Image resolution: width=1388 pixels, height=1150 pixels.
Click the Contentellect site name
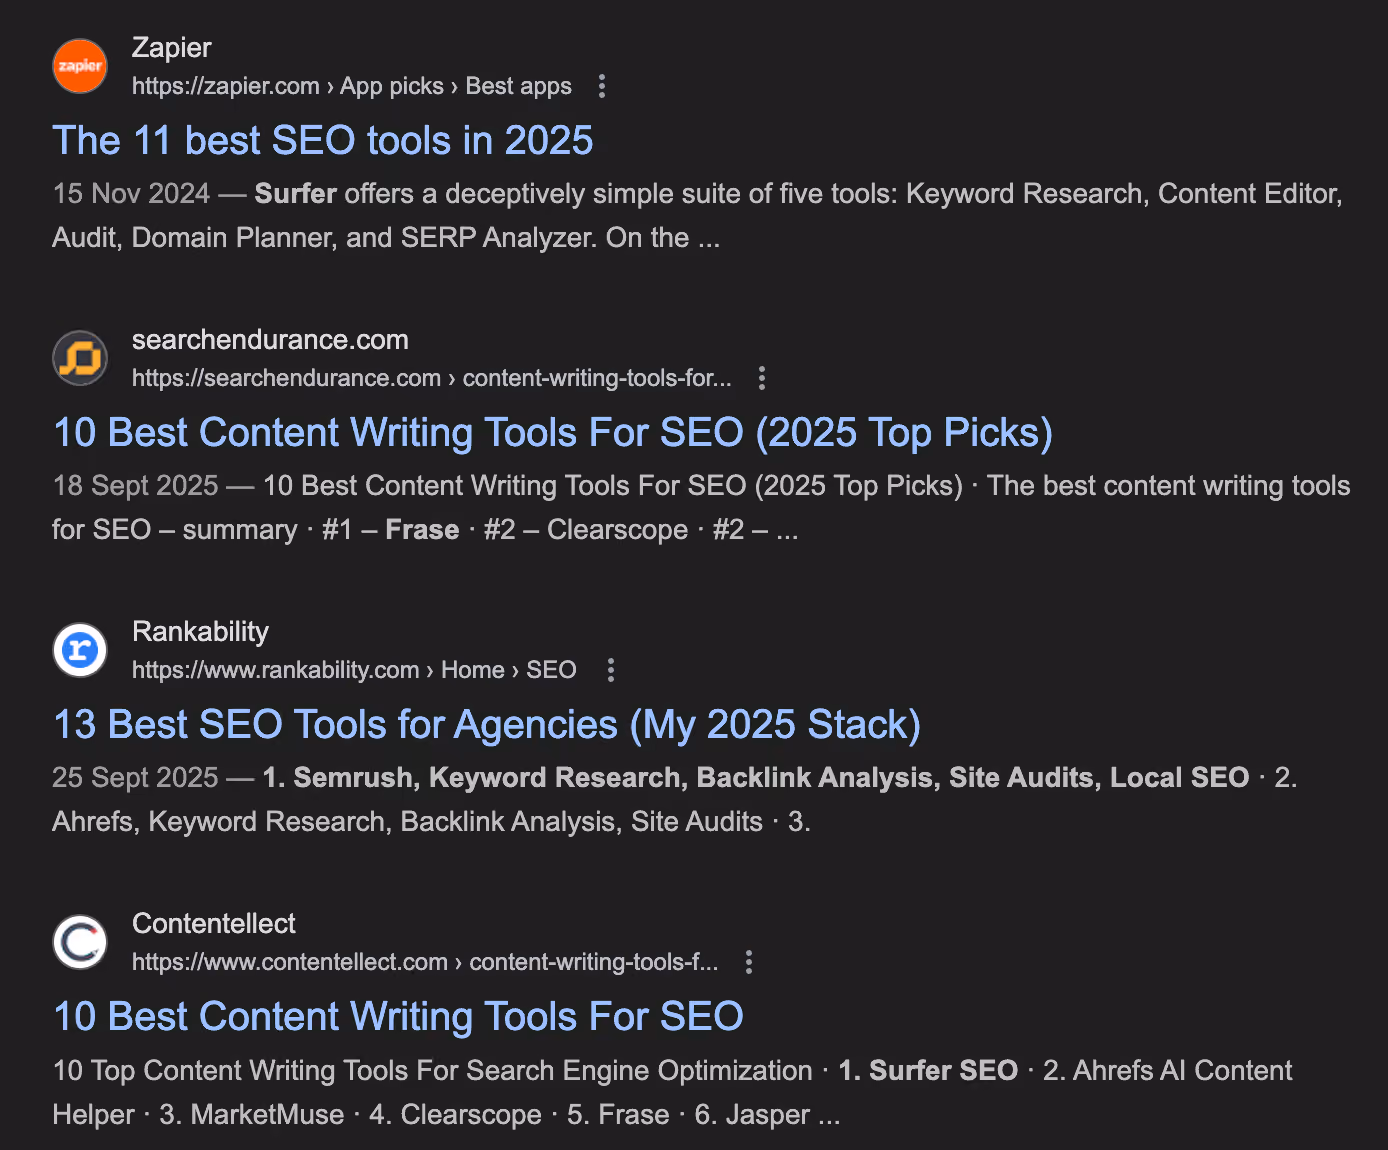214,923
